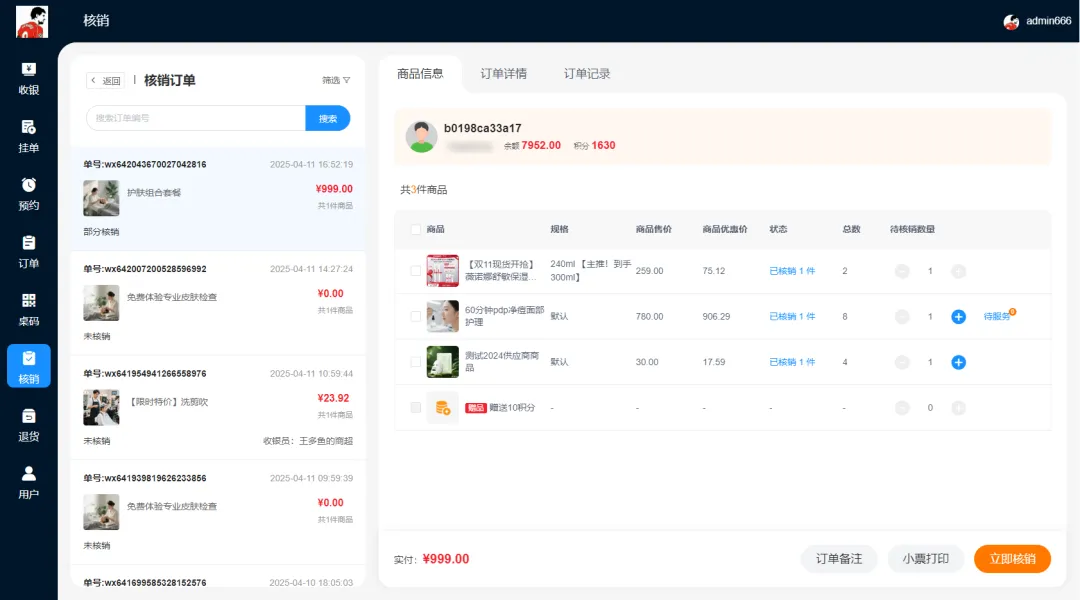Open 【限时特价】洗剪吹 order thumbnail
The height and width of the screenshot is (600, 1080).
[101, 408]
